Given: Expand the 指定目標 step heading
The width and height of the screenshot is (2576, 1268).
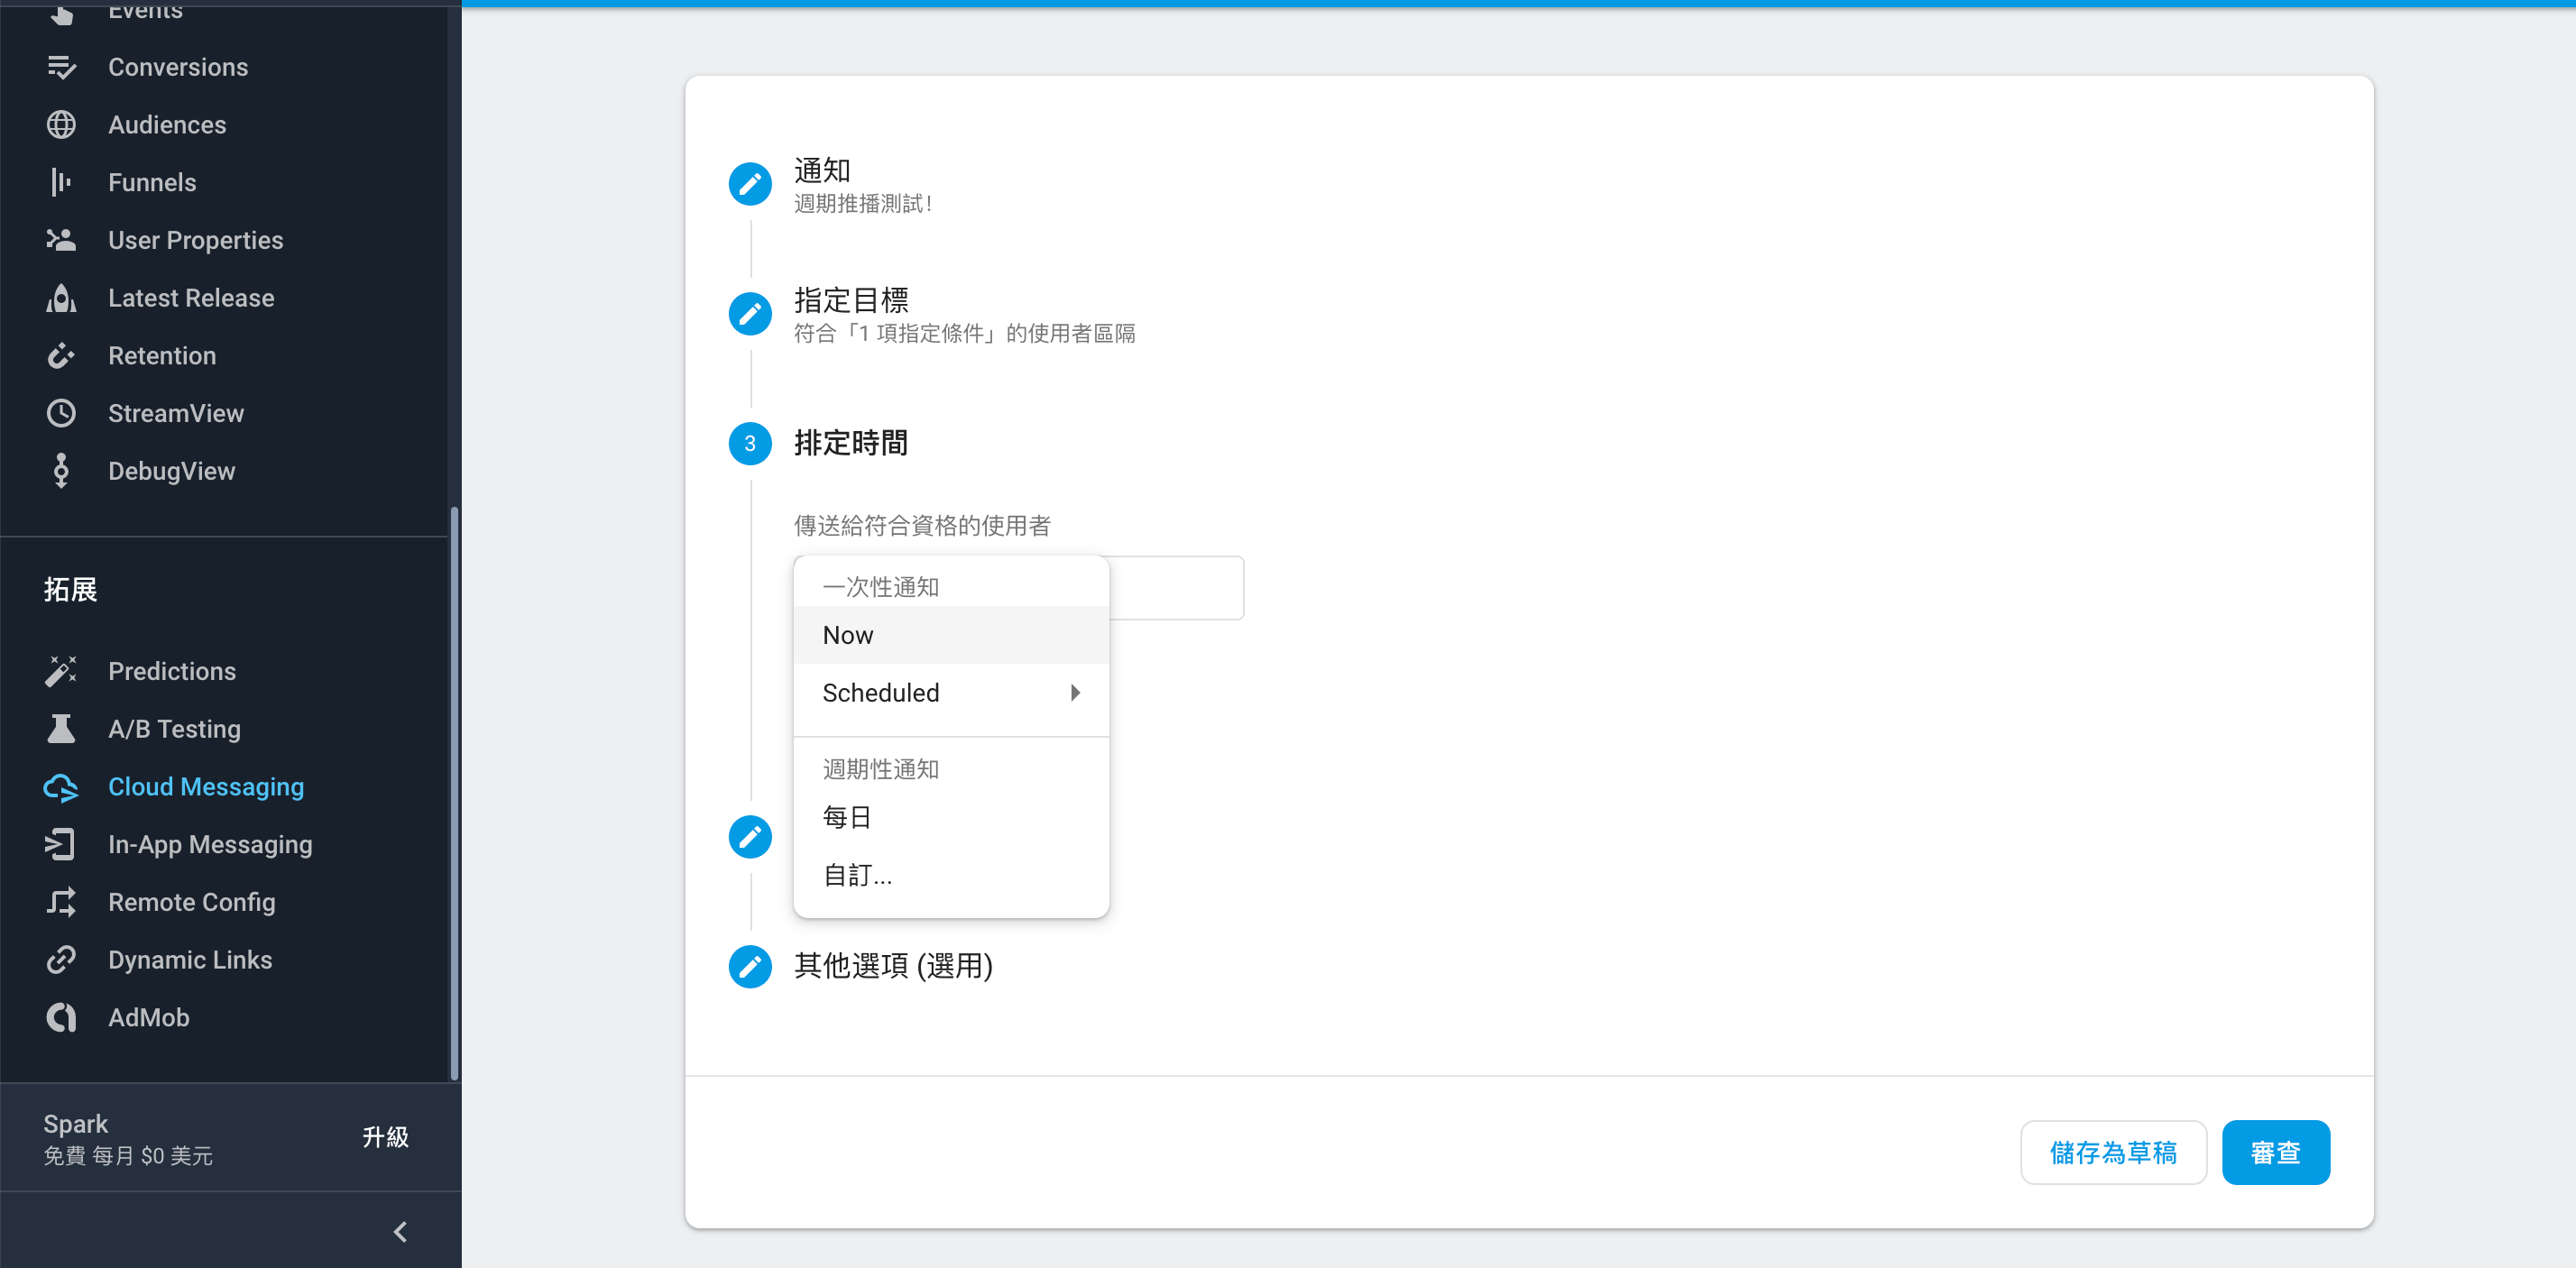Looking at the screenshot, I should tap(851, 300).
